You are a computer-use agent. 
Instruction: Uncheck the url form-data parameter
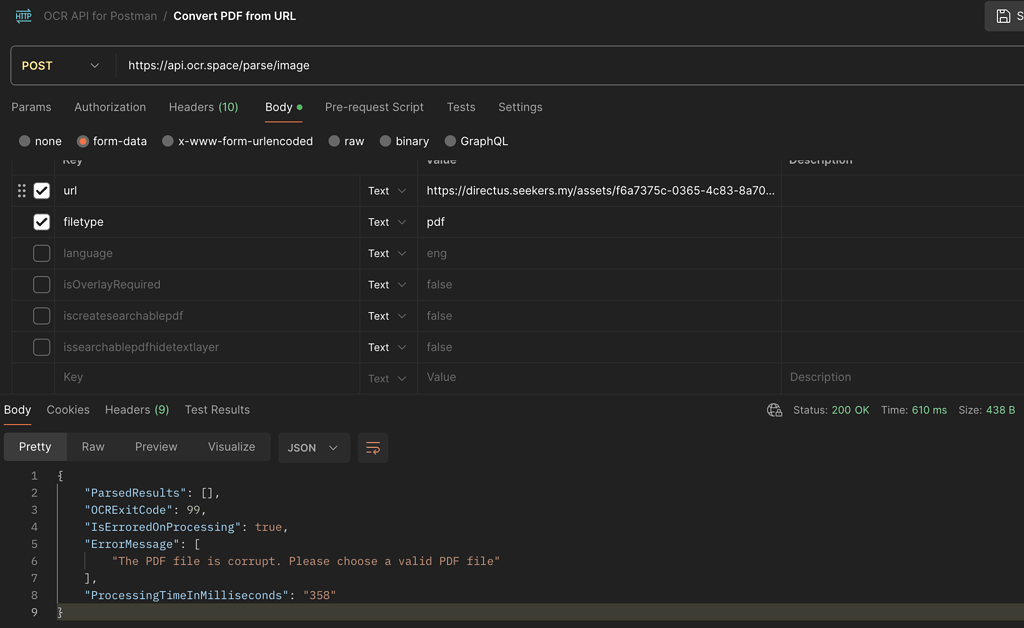click(41, 190)
